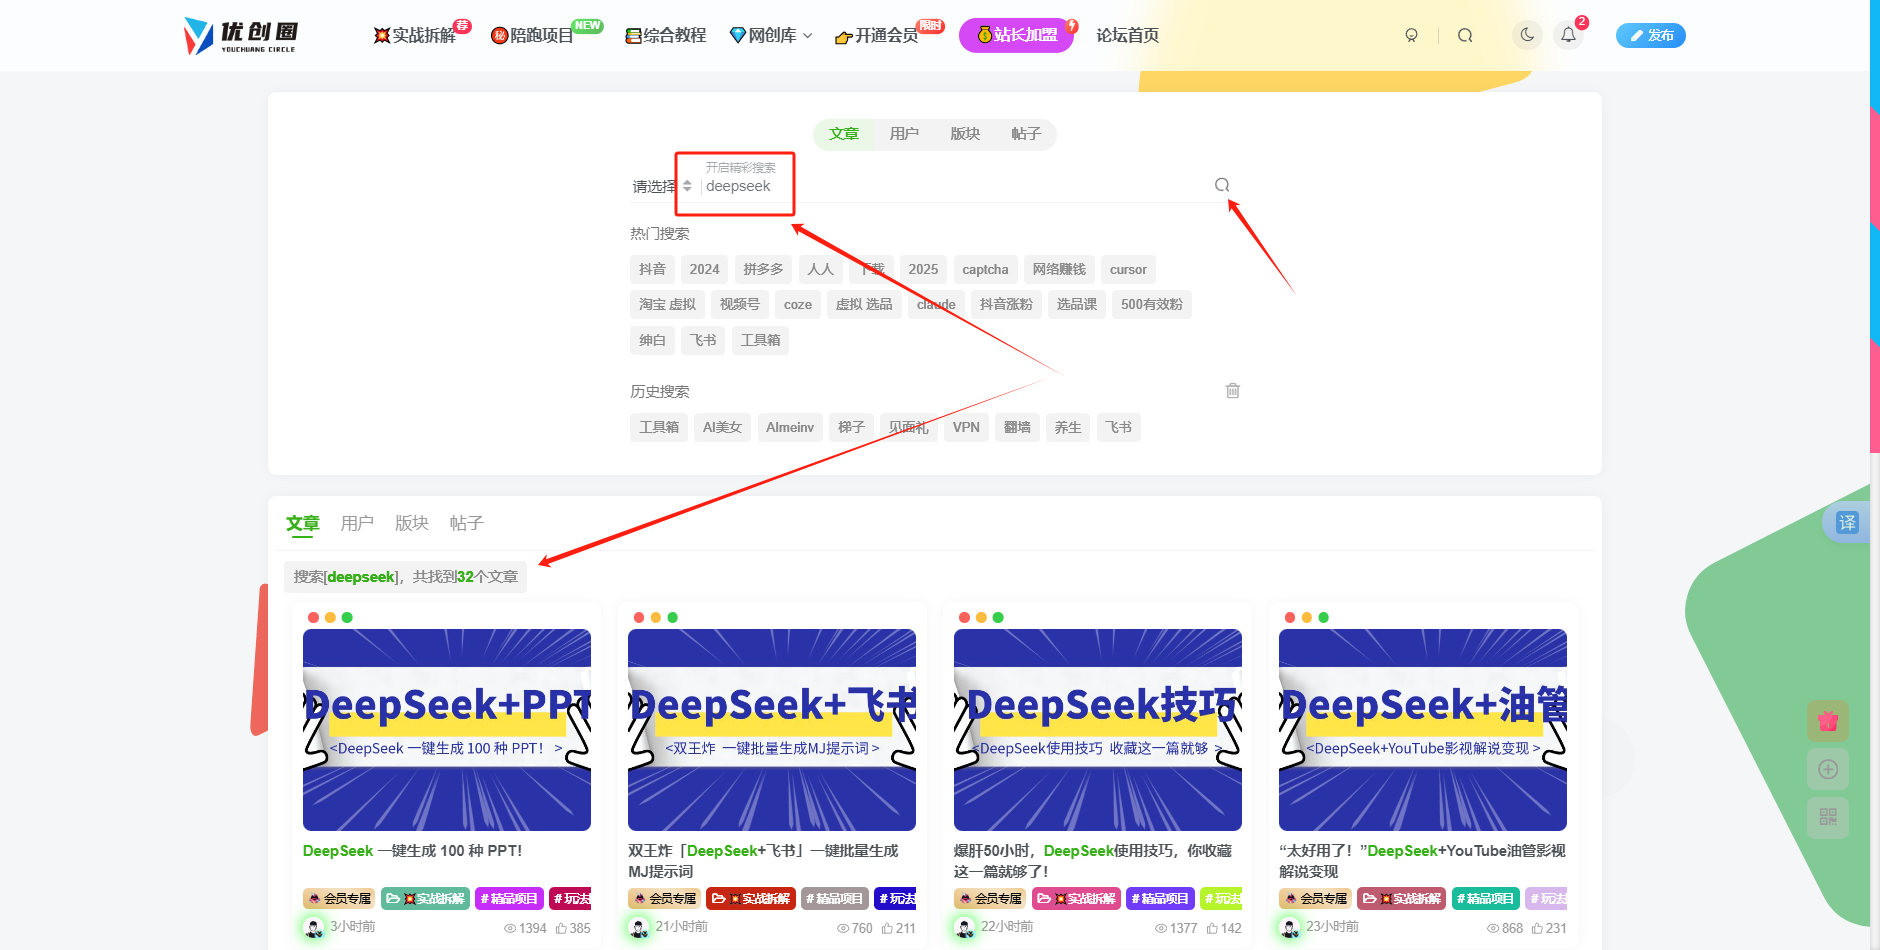1880x950 pixels.
Task: Submit search with magnifier icon
Action: coord(1222,185)
